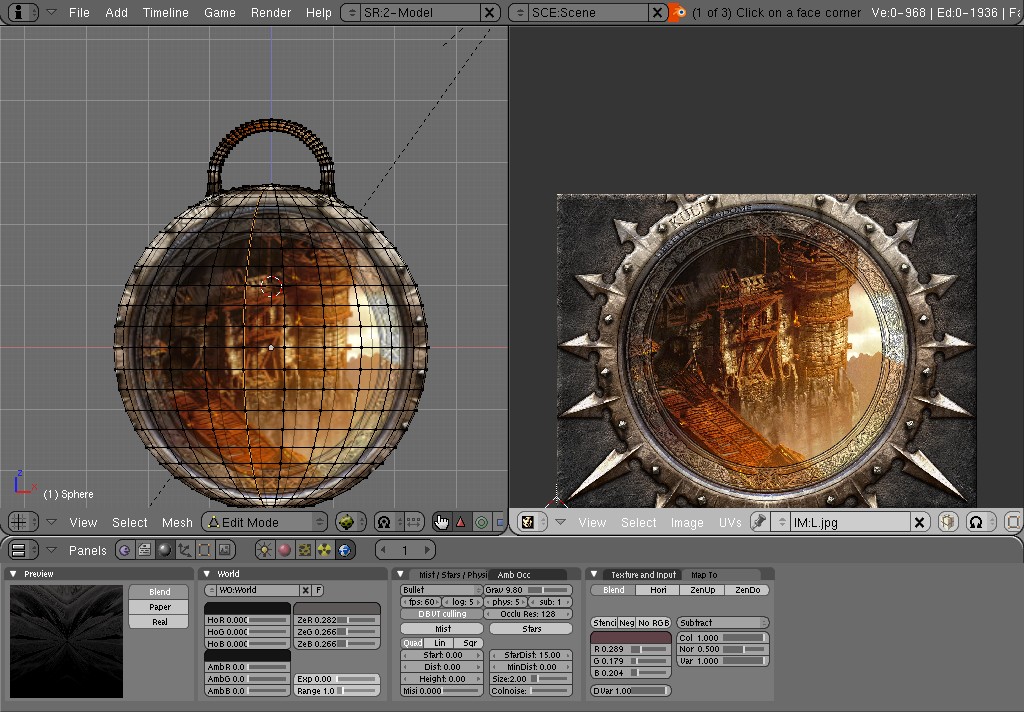Select the rotate manipulator ring icon
1024x712 pixels.
tap(481, 522)
